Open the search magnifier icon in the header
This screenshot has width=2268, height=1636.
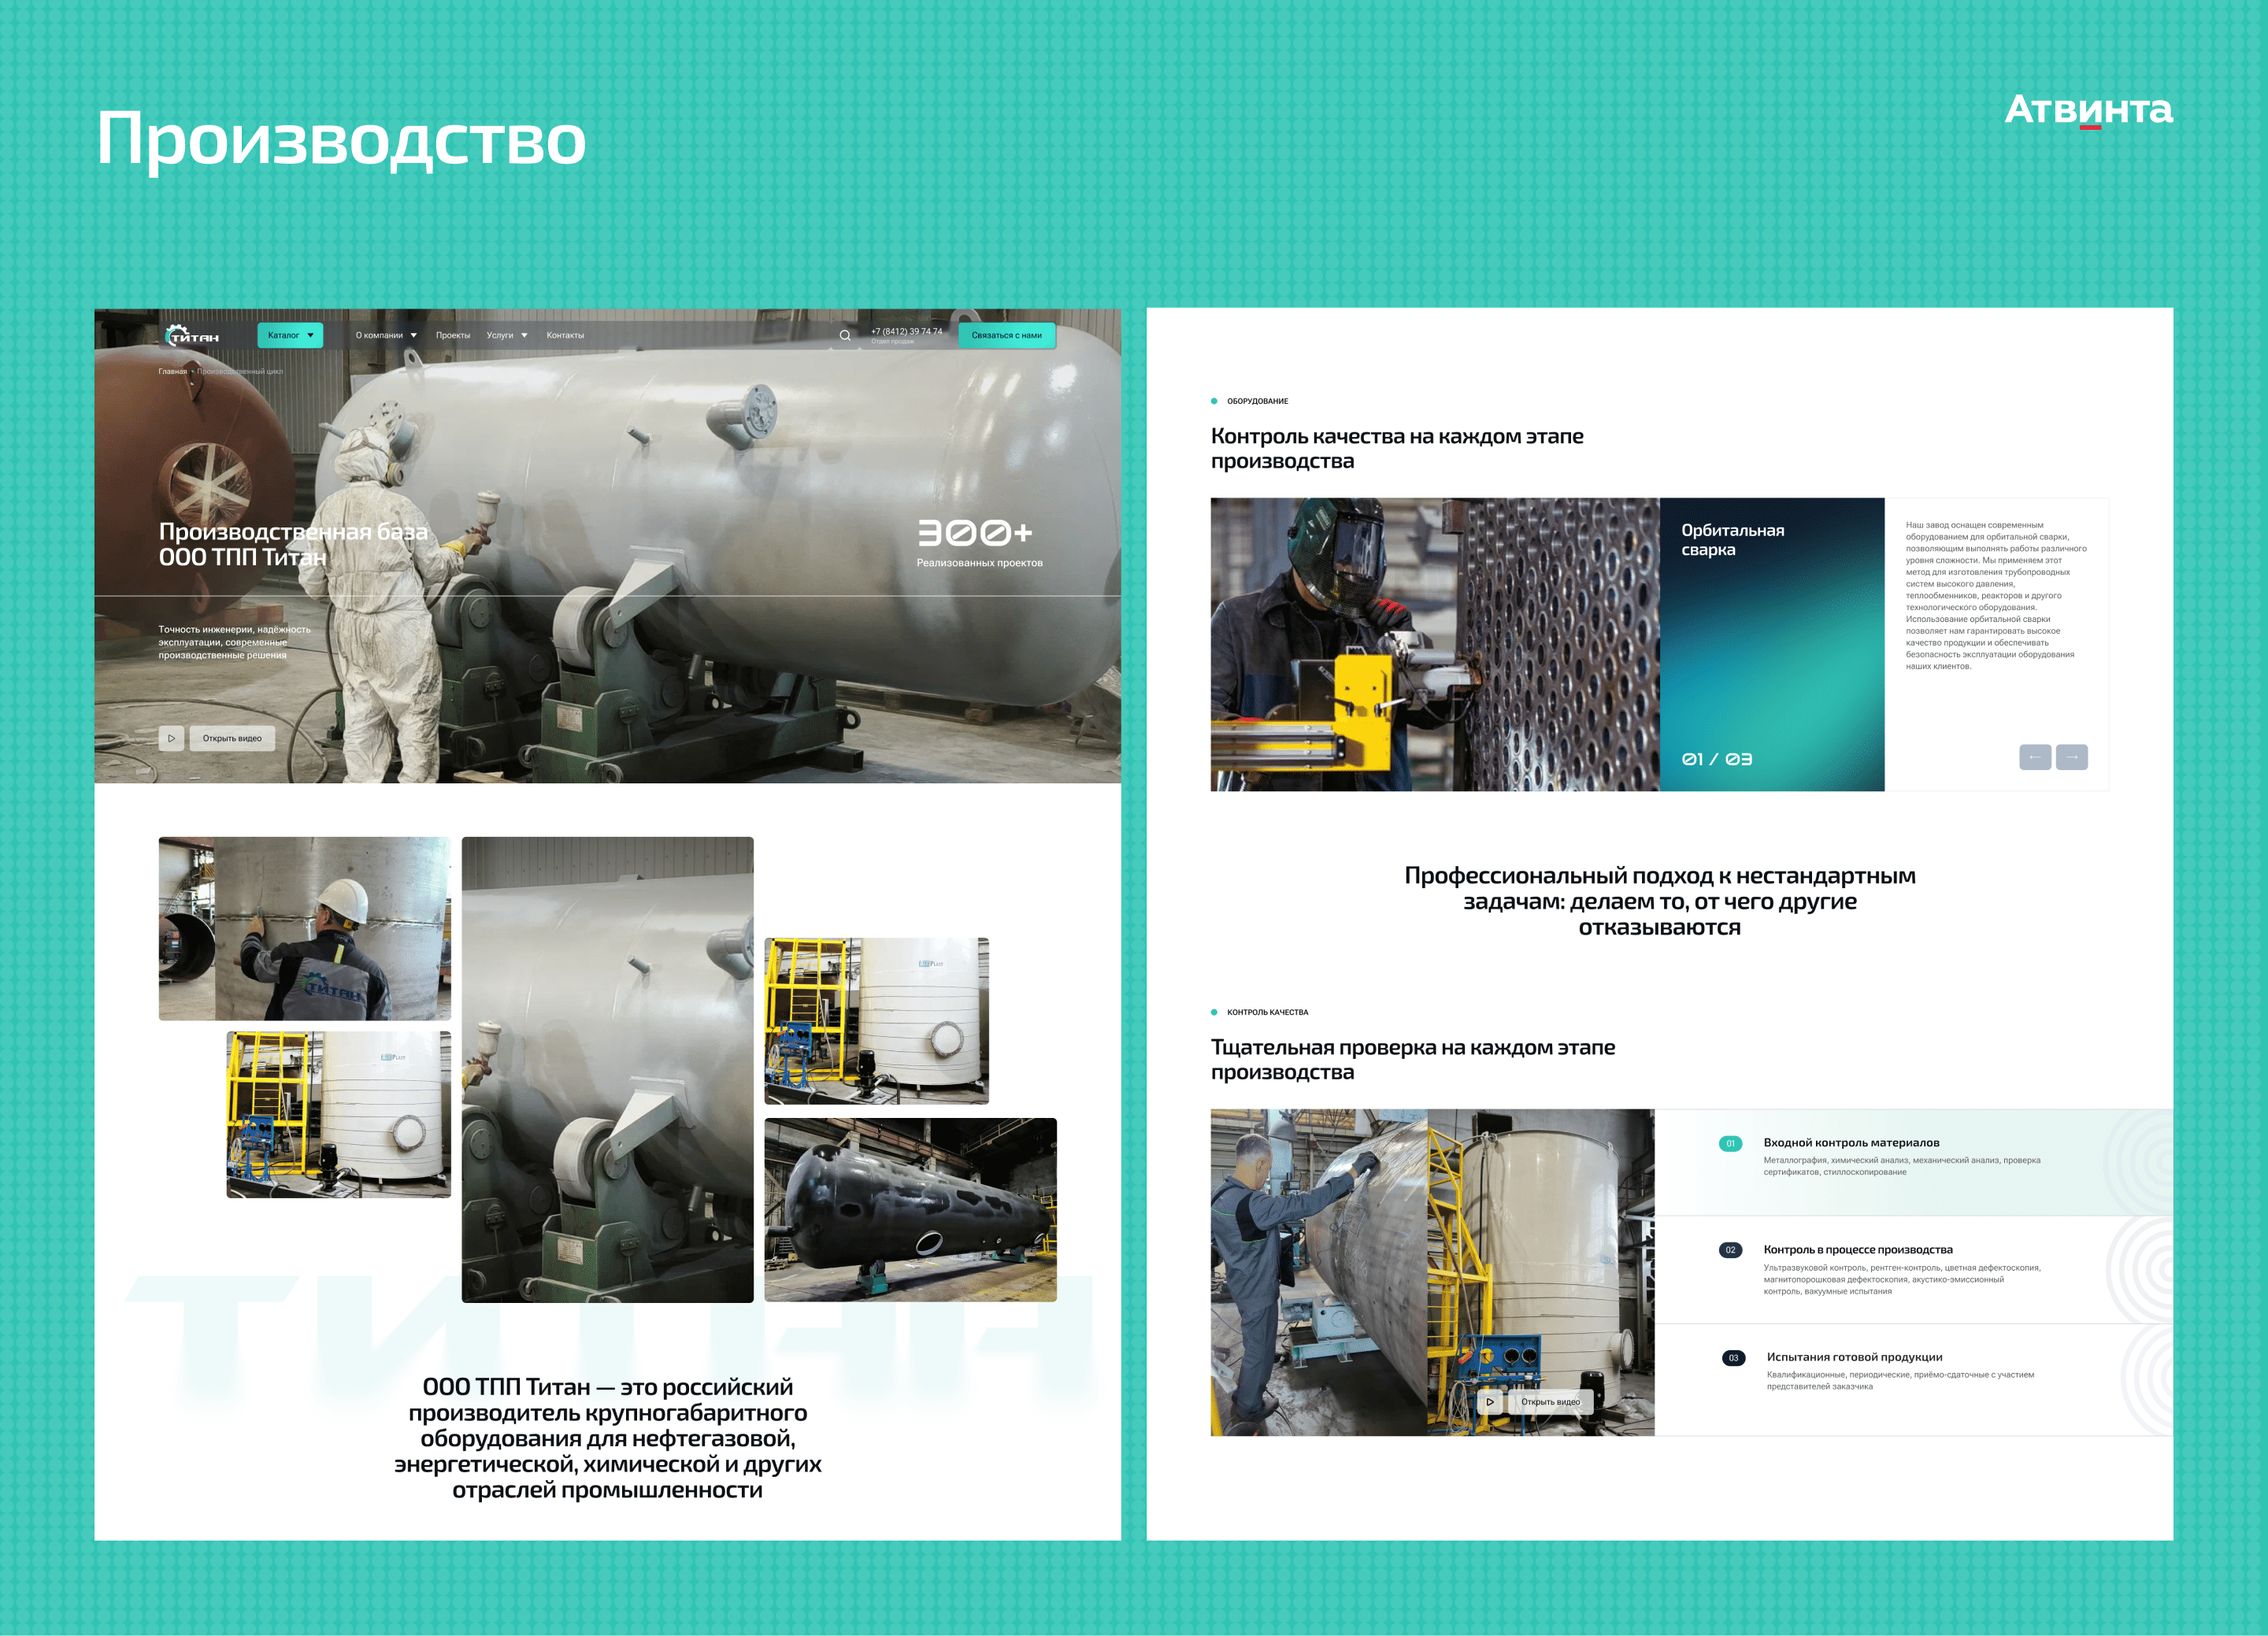pyautogui.click(x=845, y=336)
